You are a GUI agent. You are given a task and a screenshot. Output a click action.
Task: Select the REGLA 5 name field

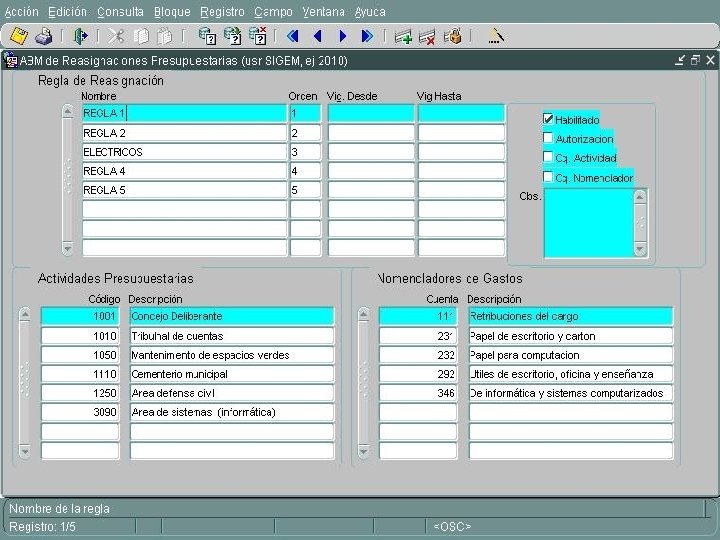tap(184, 190)
